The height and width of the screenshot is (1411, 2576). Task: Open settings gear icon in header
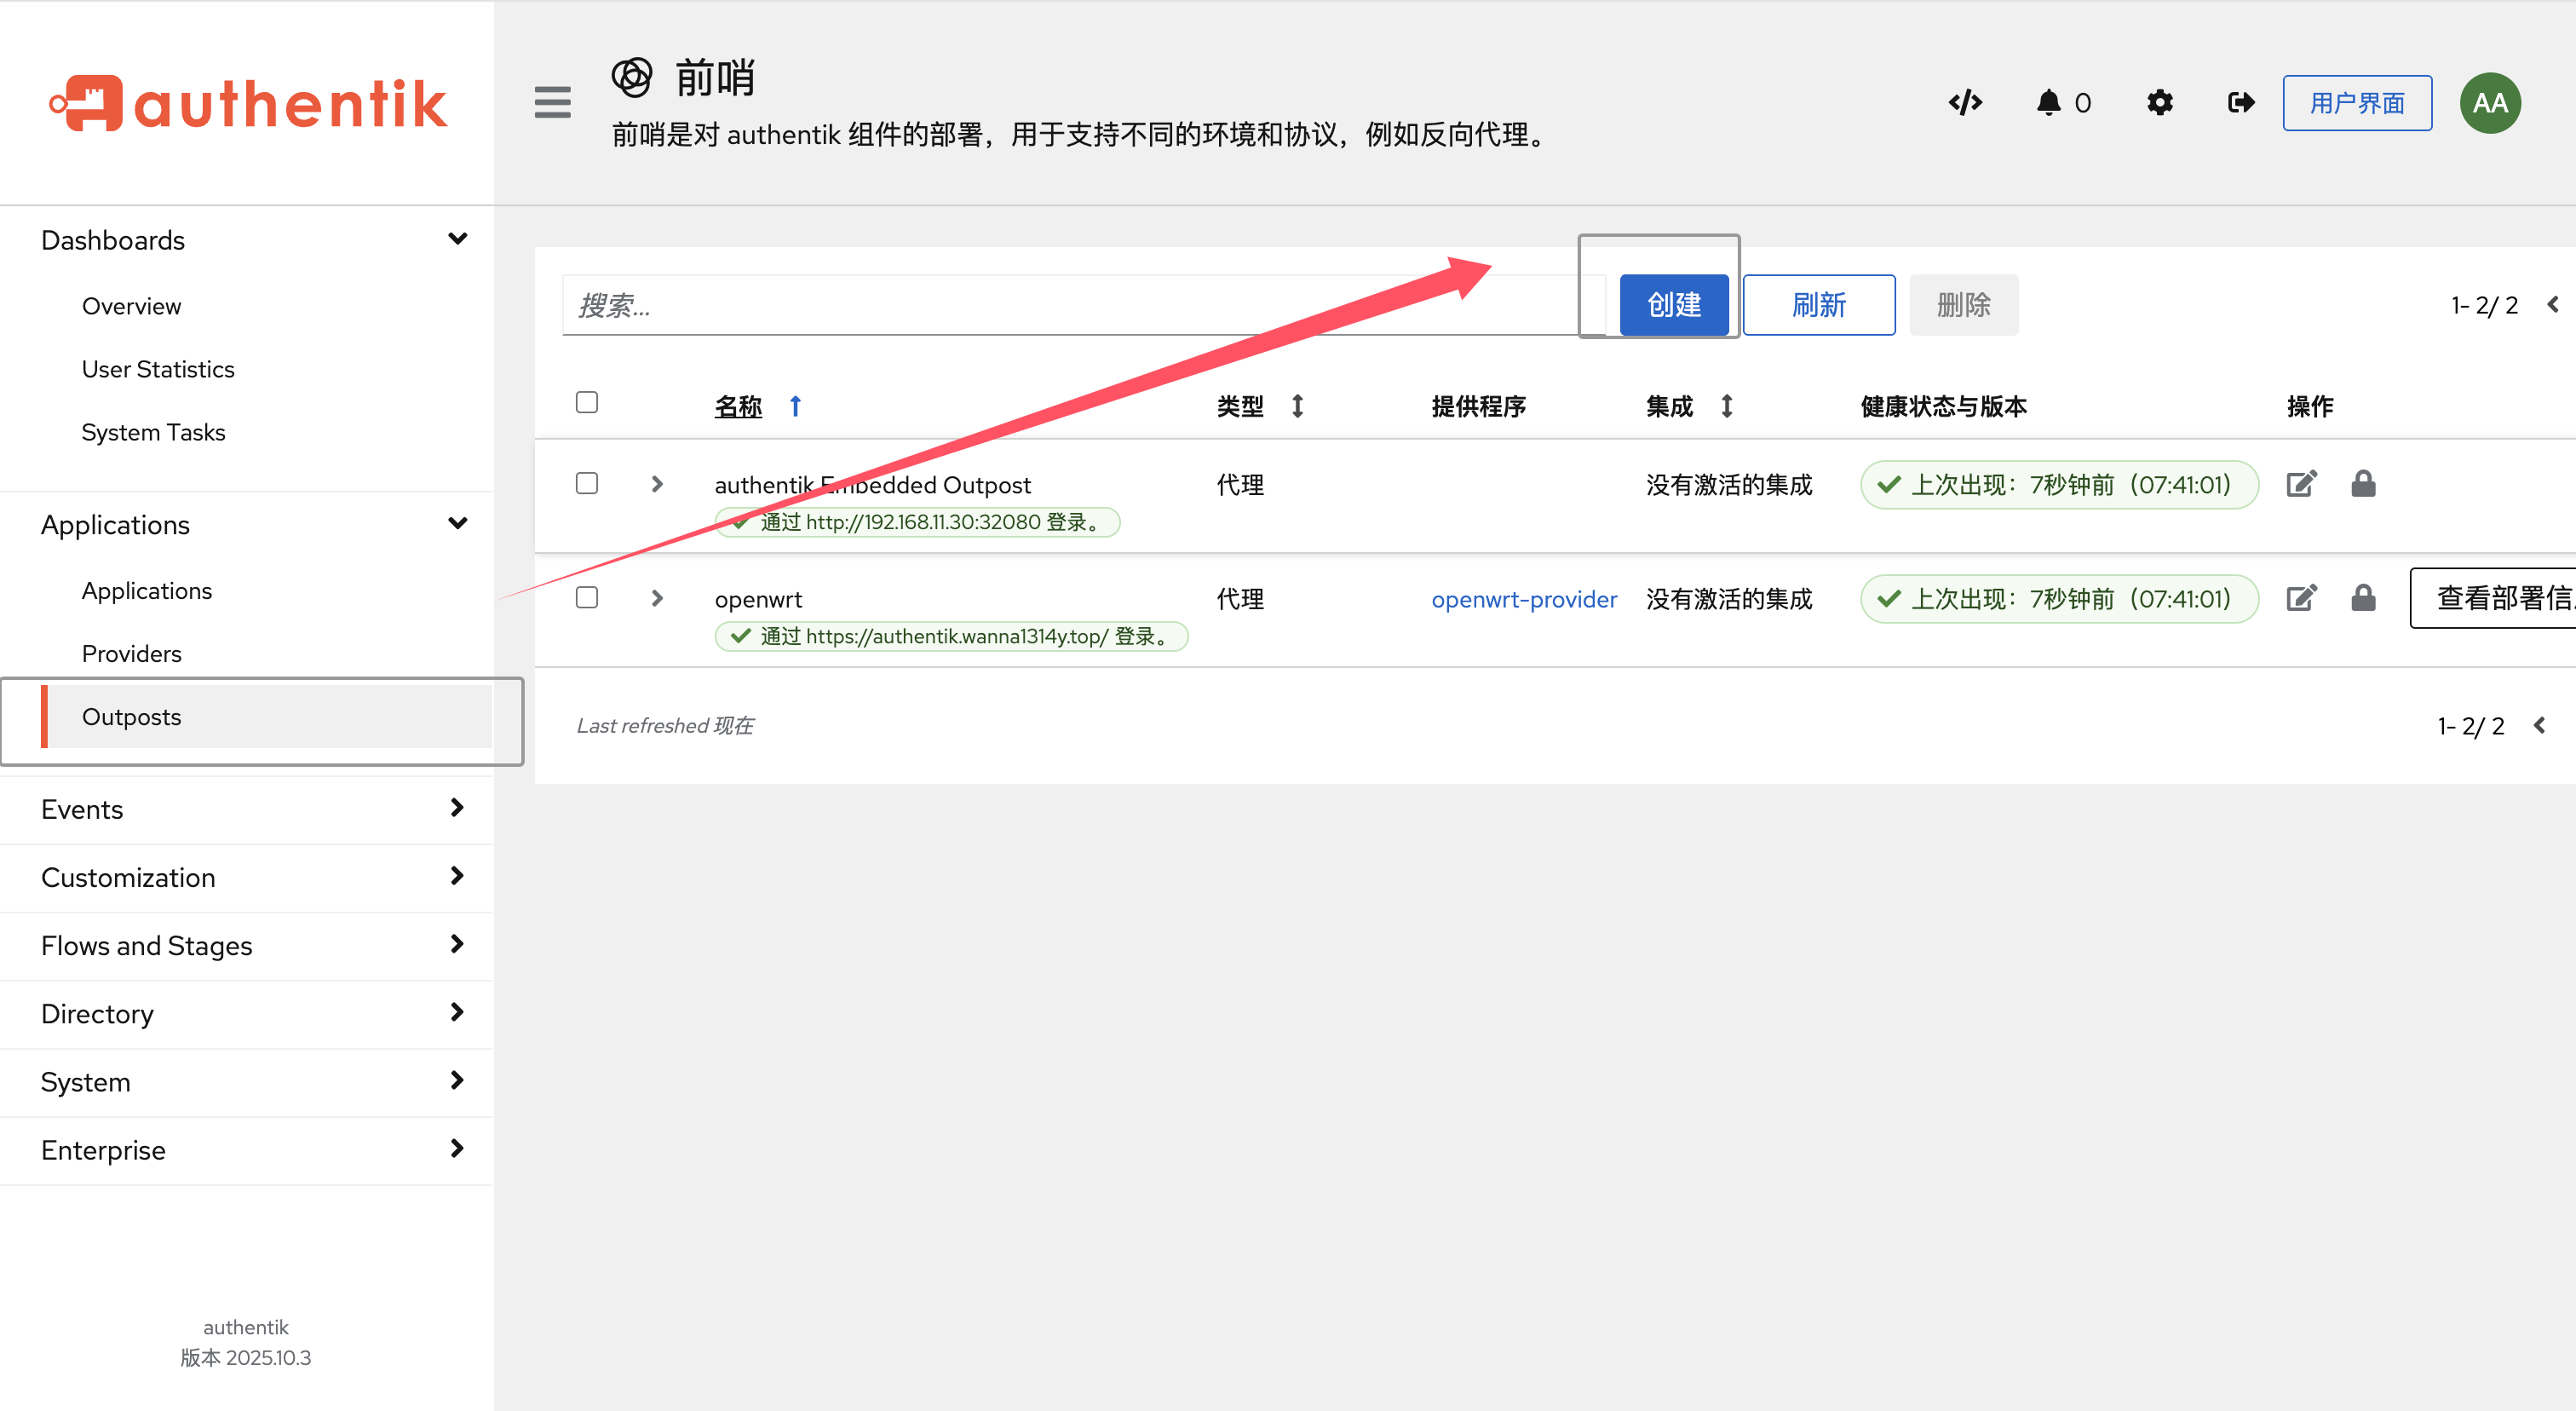coord(2160,102)
